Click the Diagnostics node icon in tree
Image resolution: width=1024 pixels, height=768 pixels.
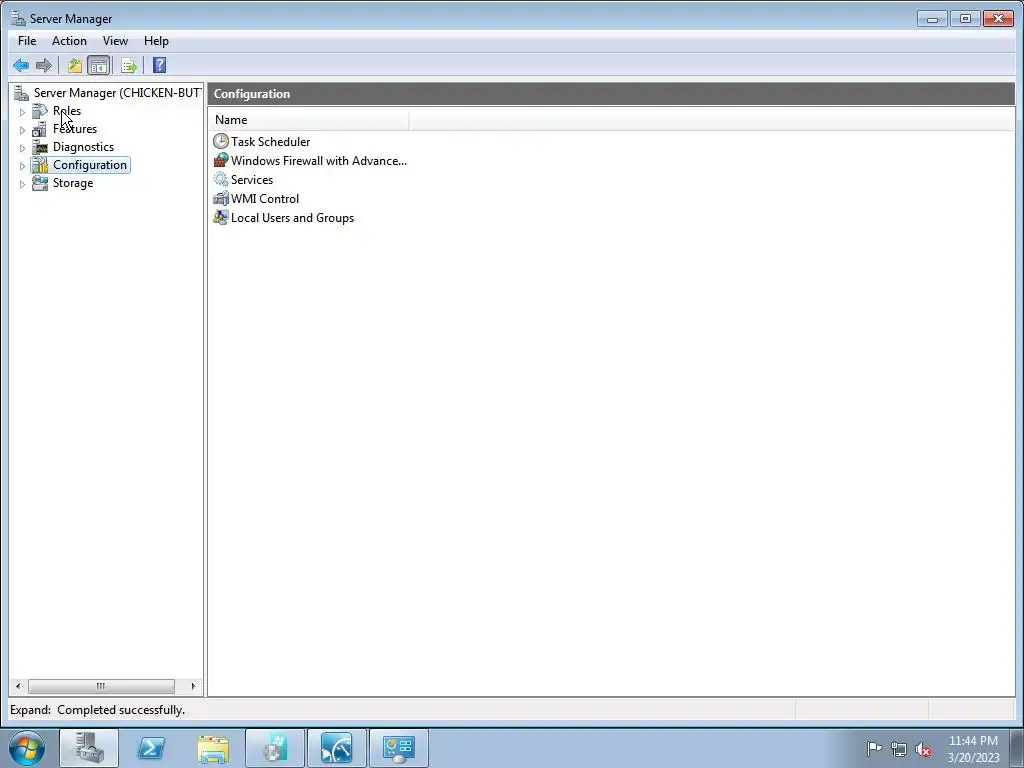click(x=40, y=147)
